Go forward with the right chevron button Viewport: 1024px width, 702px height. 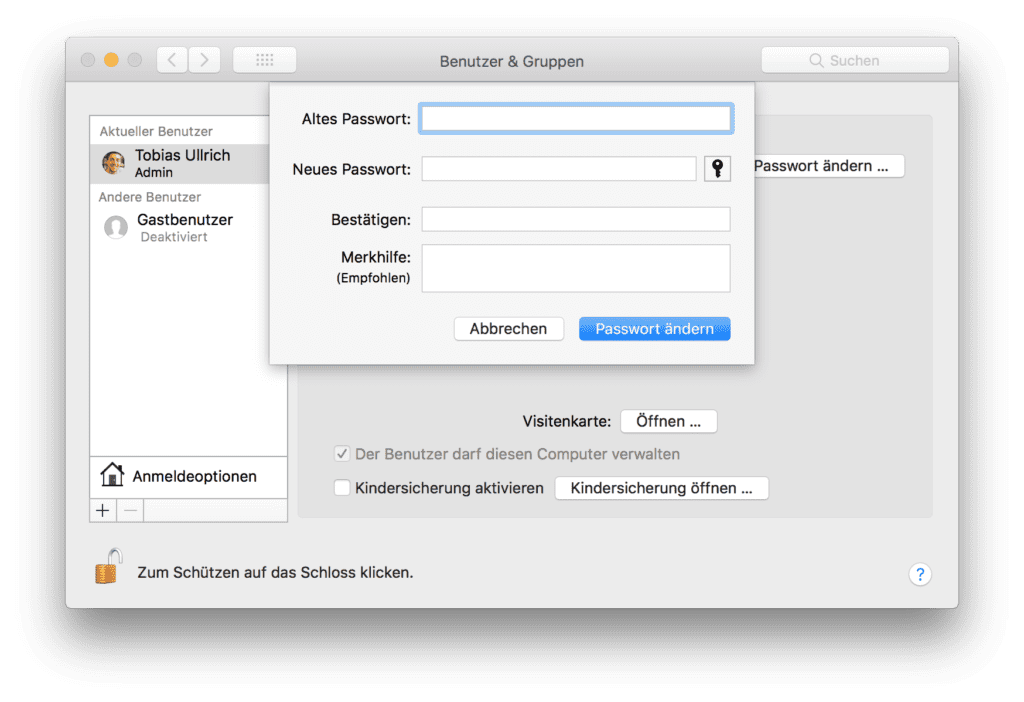click(204, 60)
